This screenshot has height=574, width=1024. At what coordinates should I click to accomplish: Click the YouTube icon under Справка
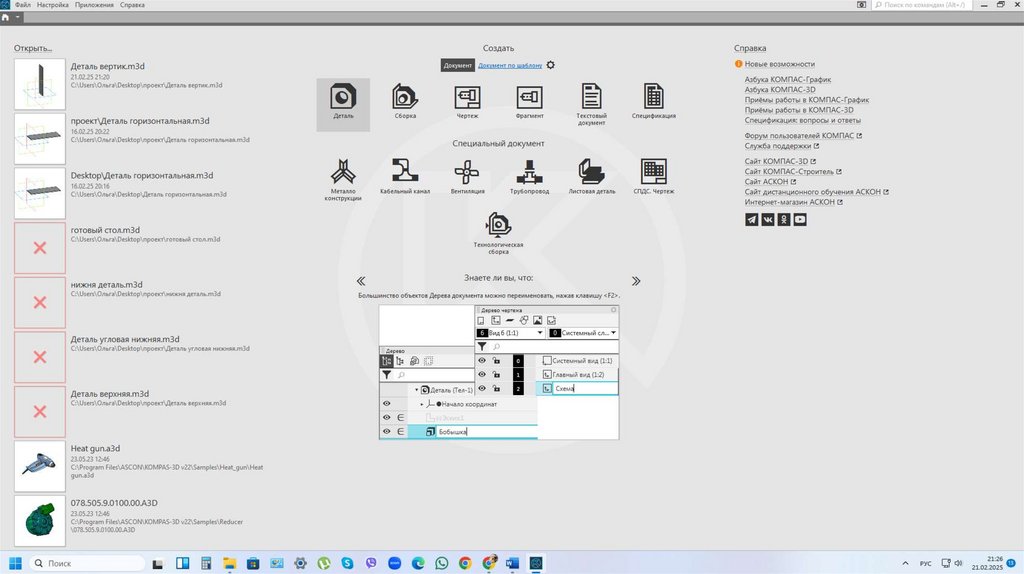click(800, 220)
